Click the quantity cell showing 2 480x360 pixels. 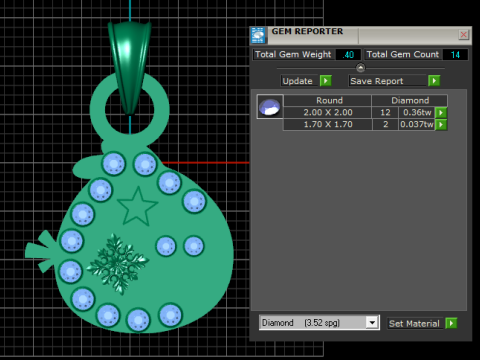385,125
